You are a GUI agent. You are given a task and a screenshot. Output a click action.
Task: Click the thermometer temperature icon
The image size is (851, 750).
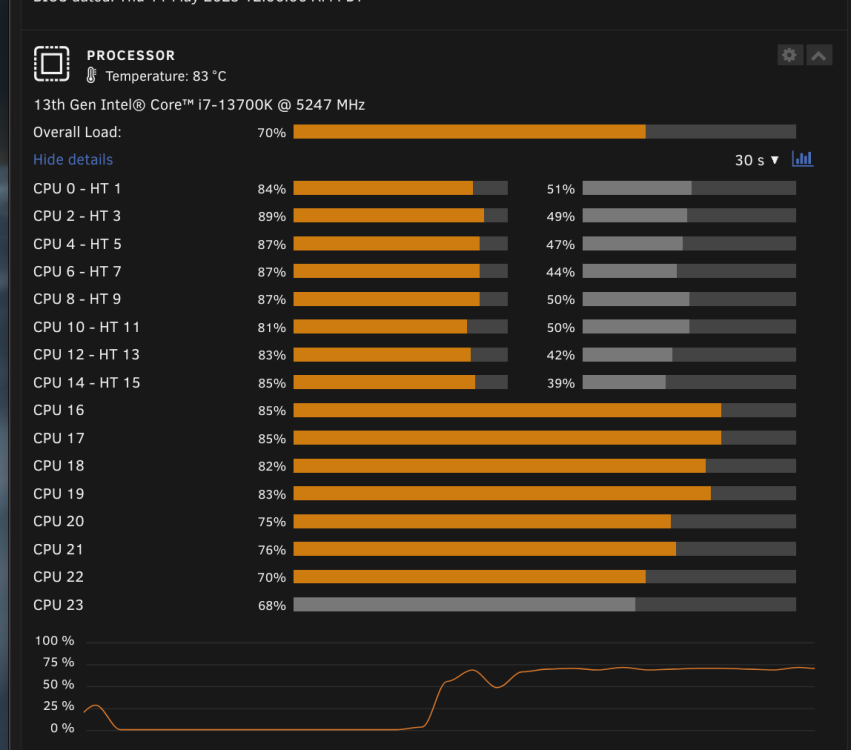coord(91,75)
